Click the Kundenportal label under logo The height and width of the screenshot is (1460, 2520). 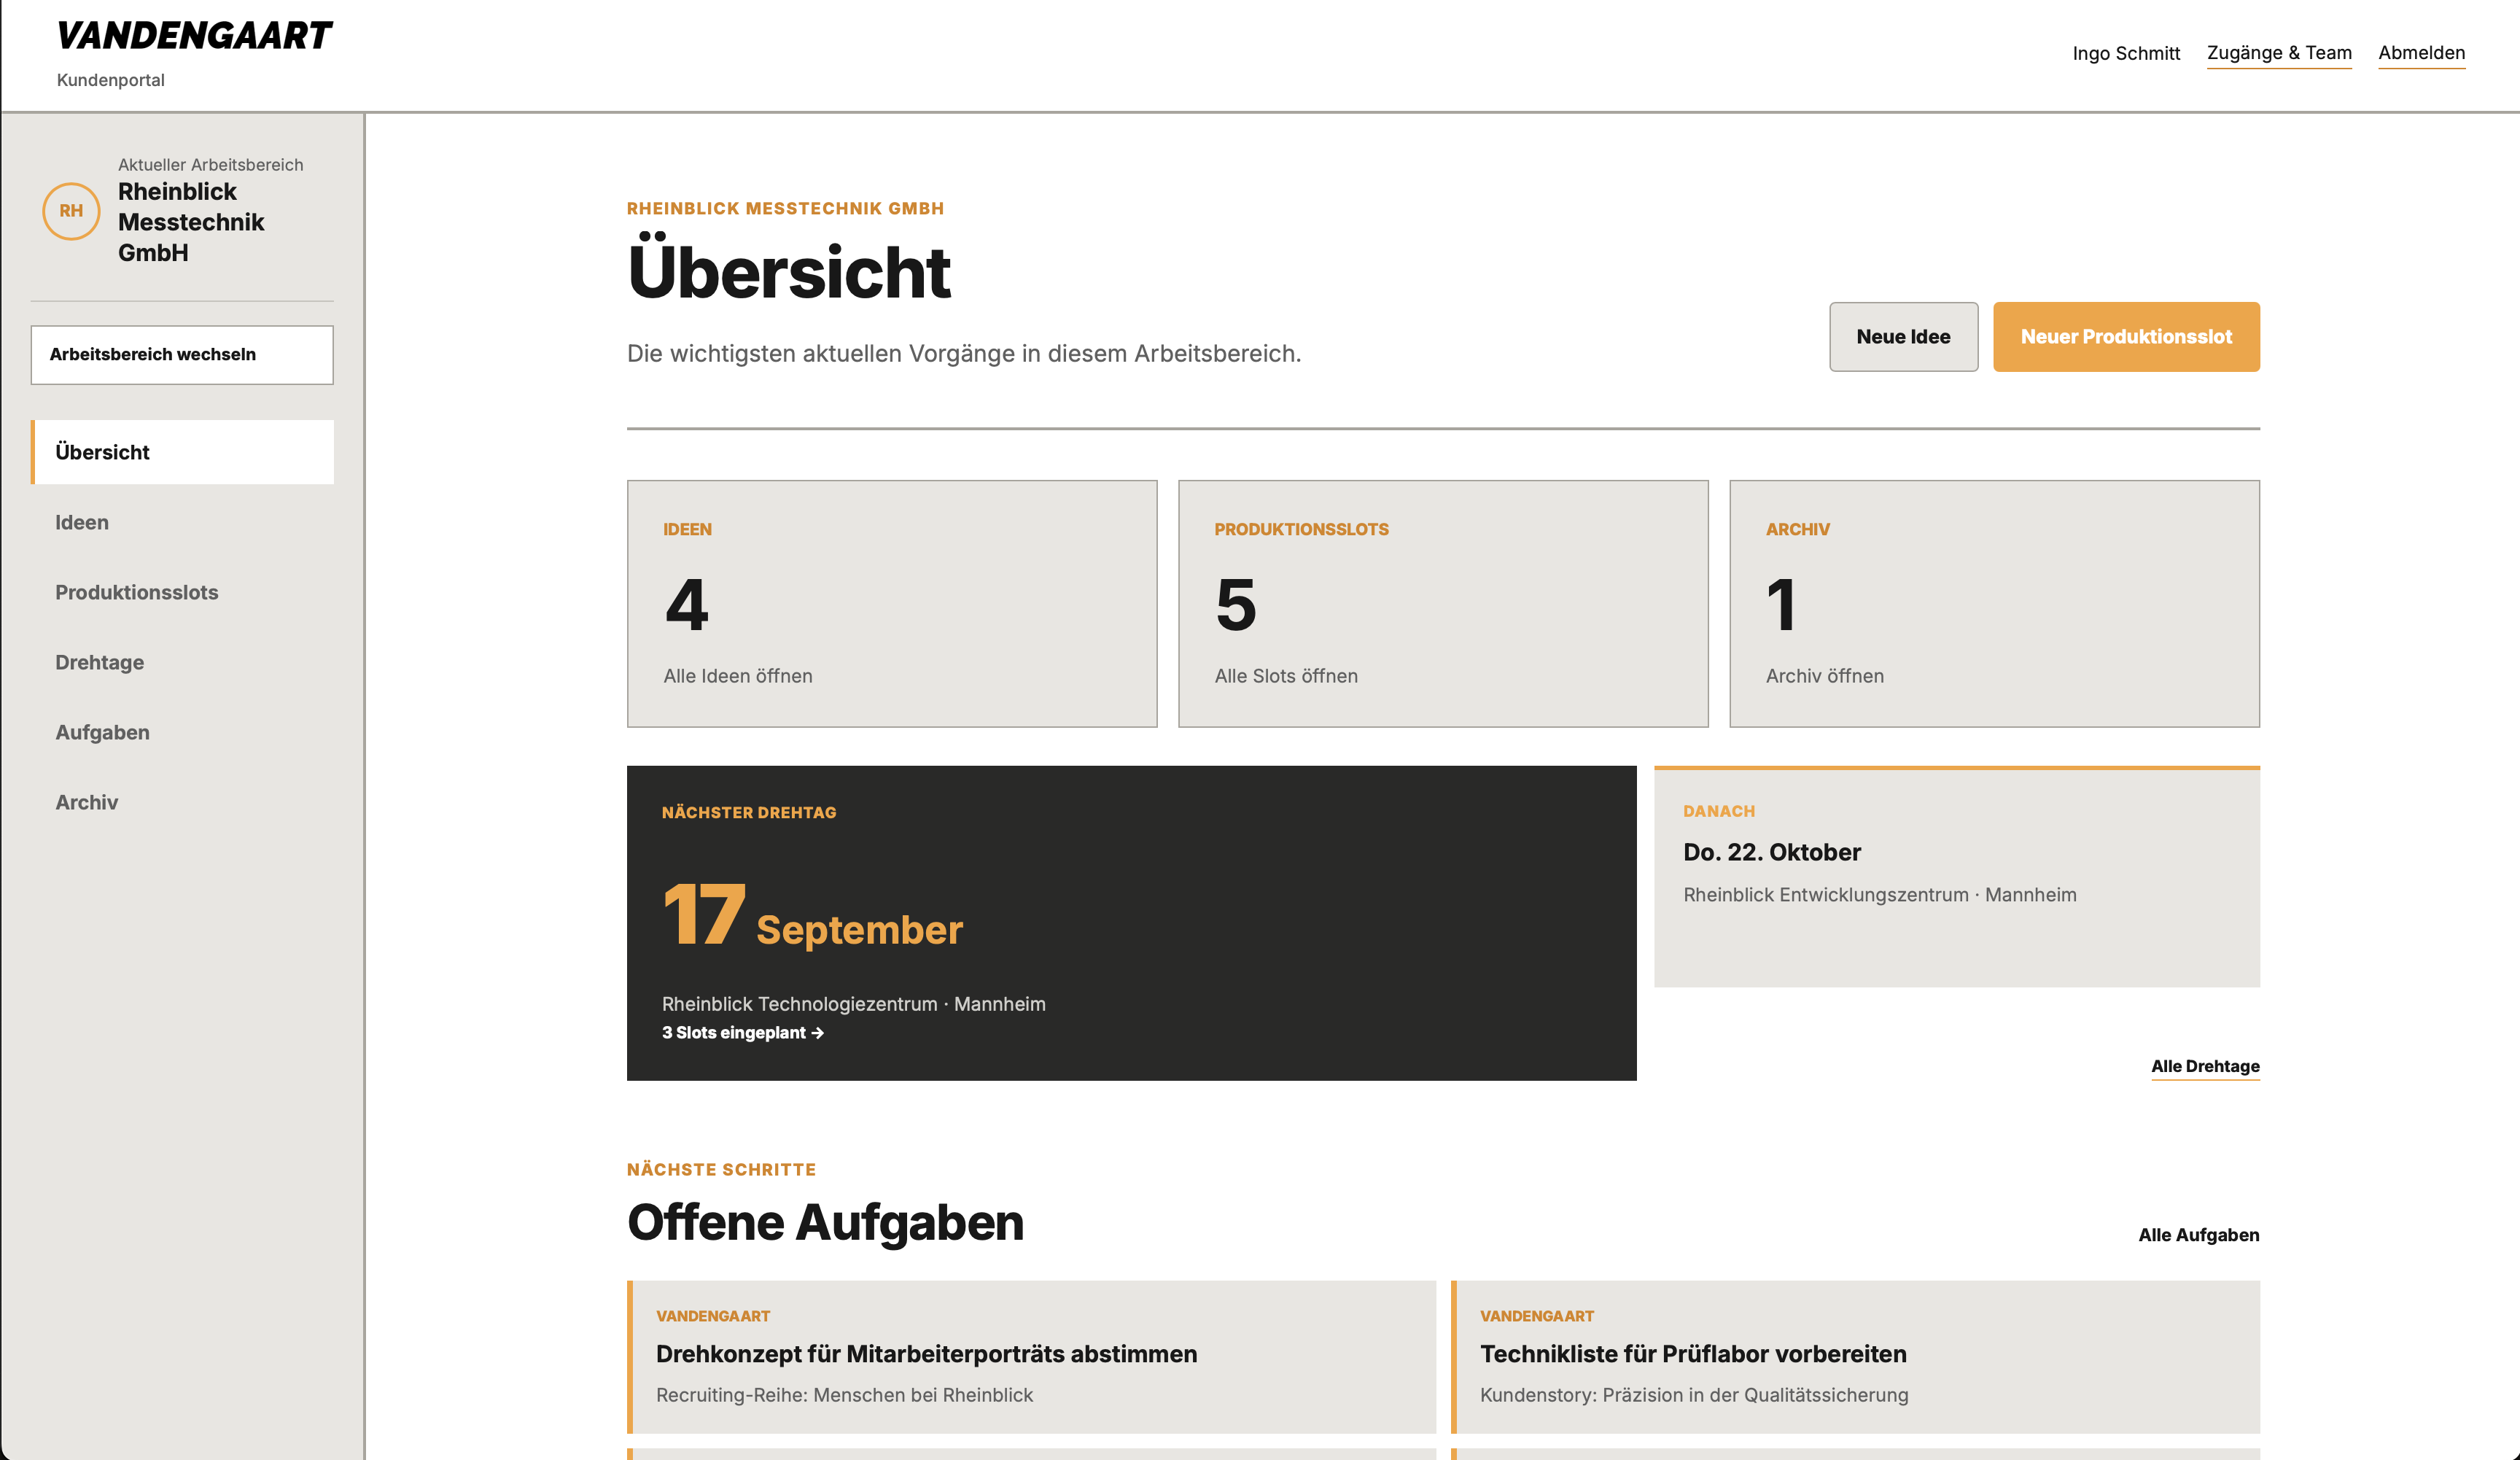point(110,80)
